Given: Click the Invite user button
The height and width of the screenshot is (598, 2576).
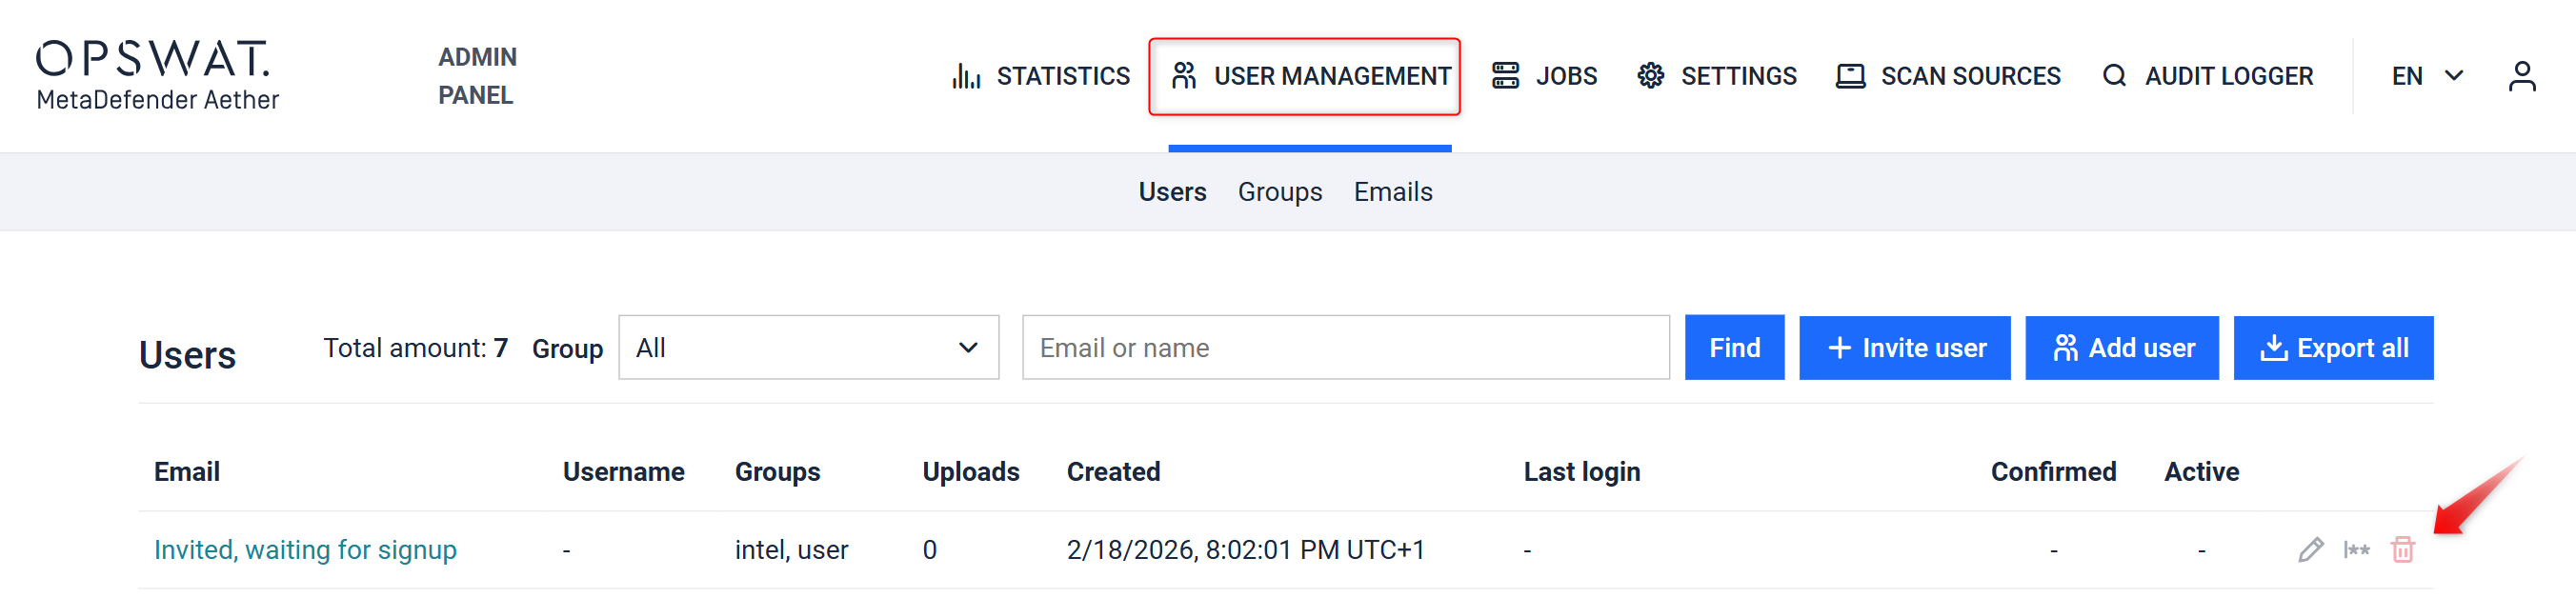Looking at the screenshot, I should 1904,348.
